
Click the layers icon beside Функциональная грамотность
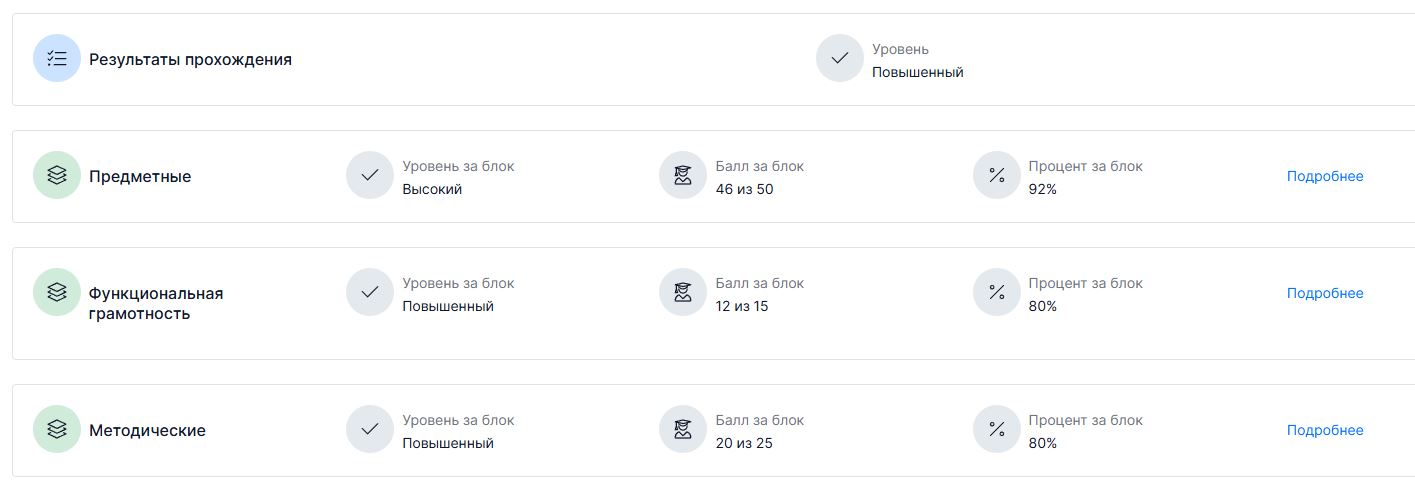(x=57, y=292)
